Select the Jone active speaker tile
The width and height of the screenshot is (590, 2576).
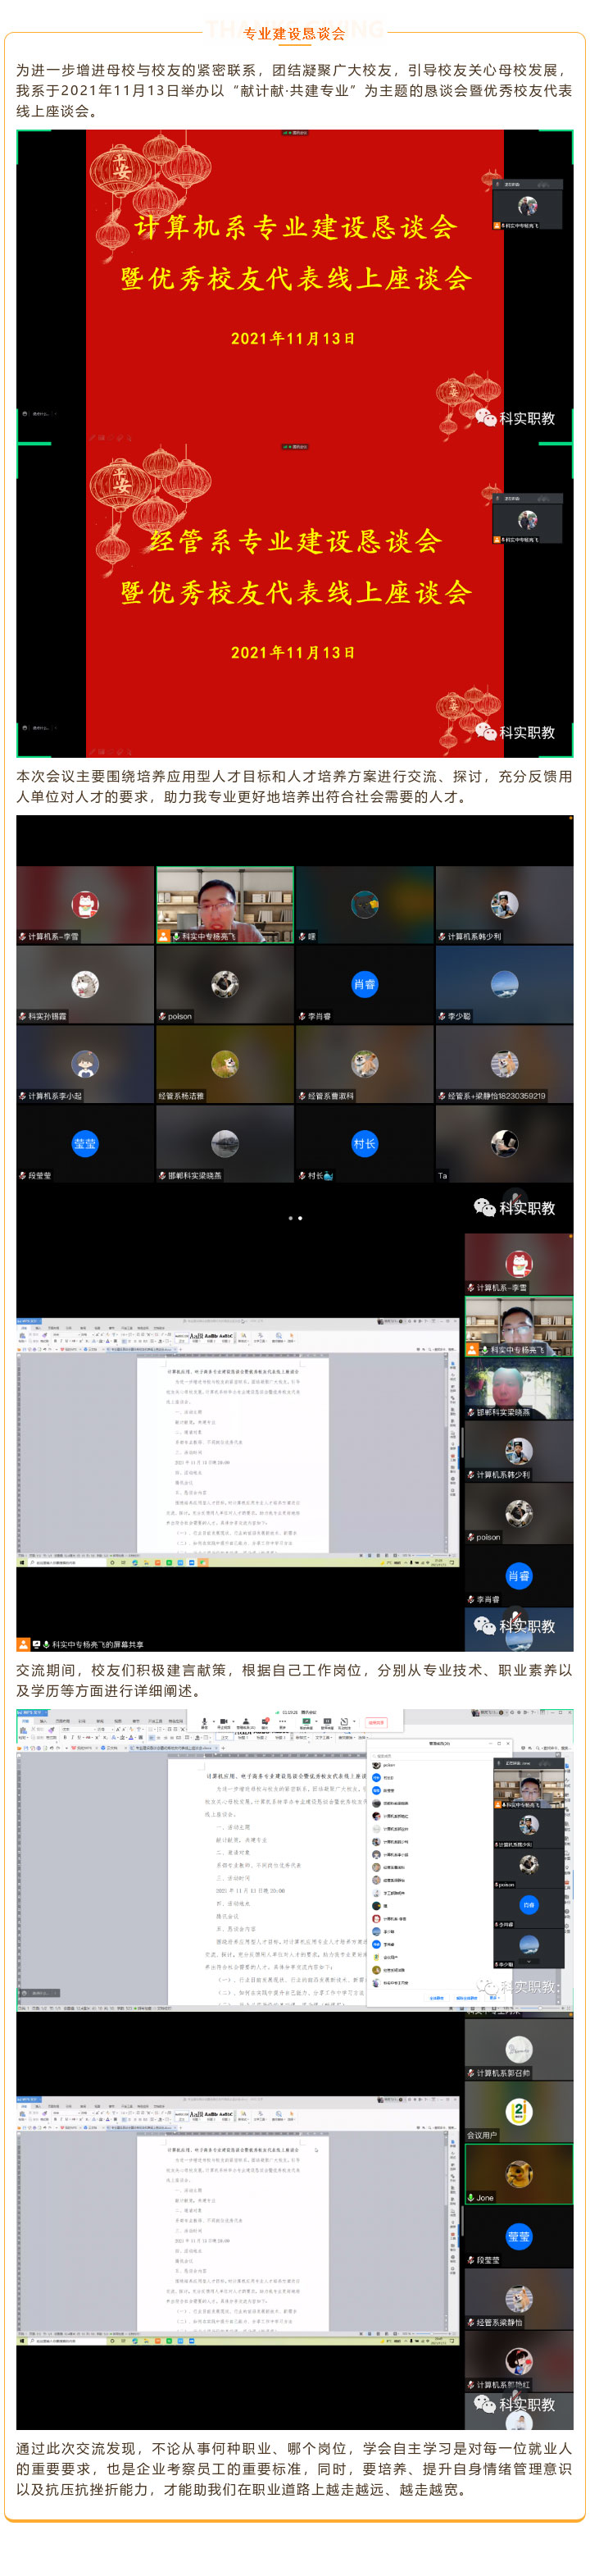(518, 2174)
